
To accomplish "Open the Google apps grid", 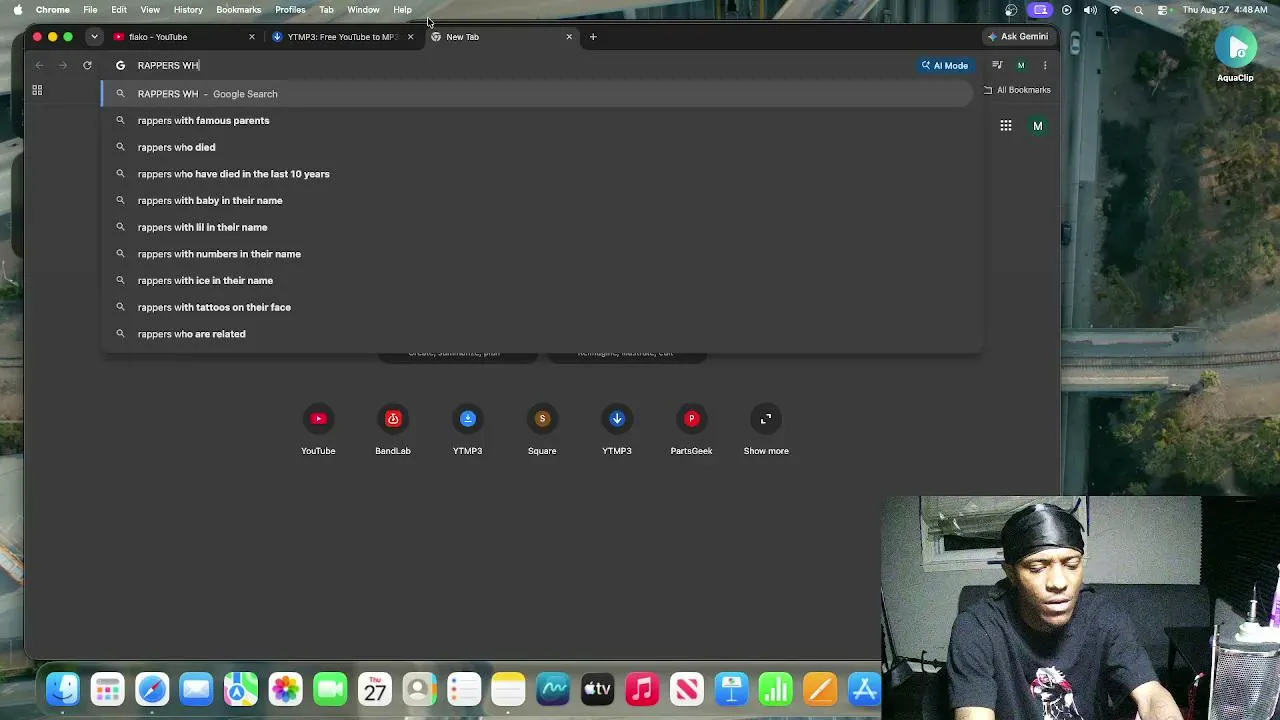I will [1006, 126].
